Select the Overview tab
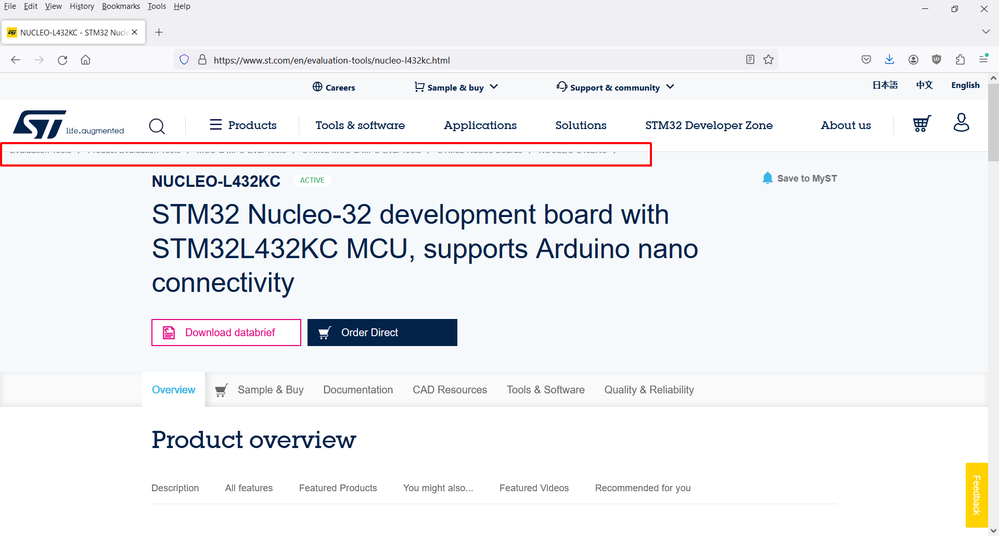 tap(173, 389)
